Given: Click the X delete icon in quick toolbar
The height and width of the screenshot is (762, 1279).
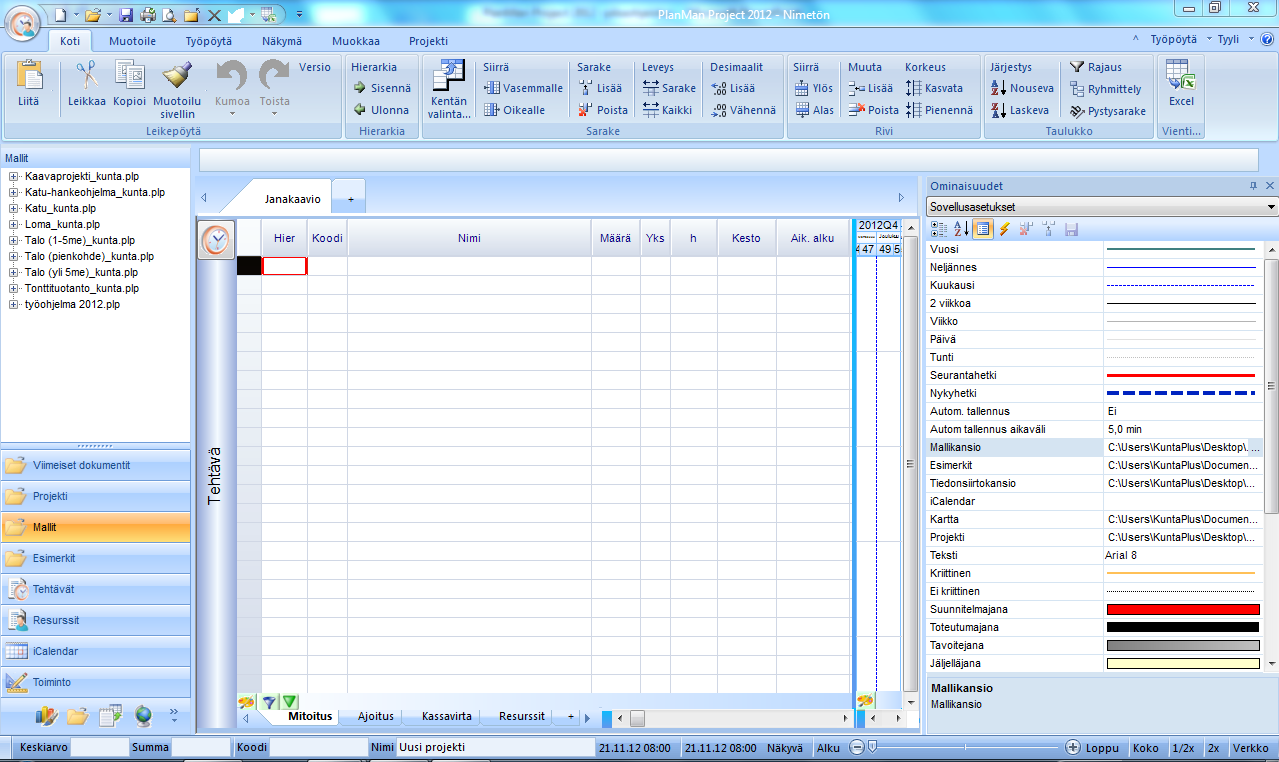Looking at the screenshot, I should click(215, 15).
